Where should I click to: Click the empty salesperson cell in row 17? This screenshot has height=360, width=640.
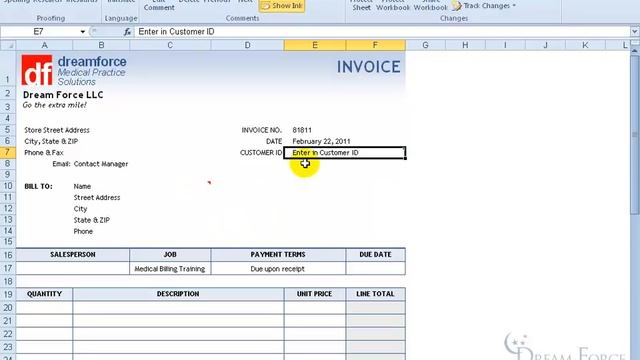[73, 269]
